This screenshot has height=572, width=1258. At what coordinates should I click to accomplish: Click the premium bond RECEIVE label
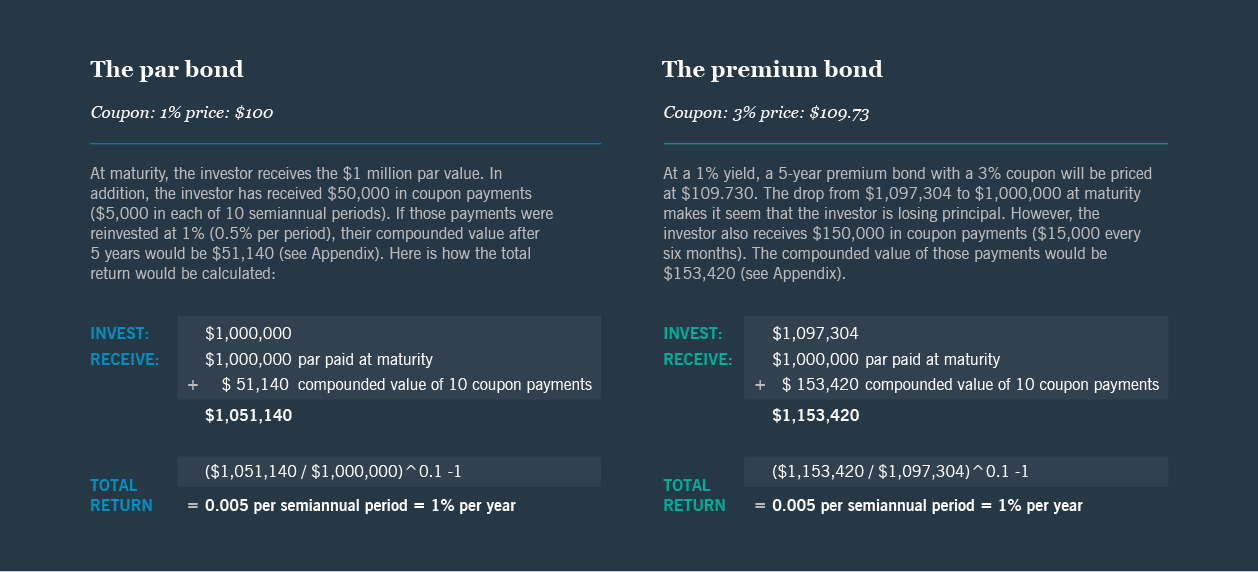pyautogui.click(x=698, y=360)
